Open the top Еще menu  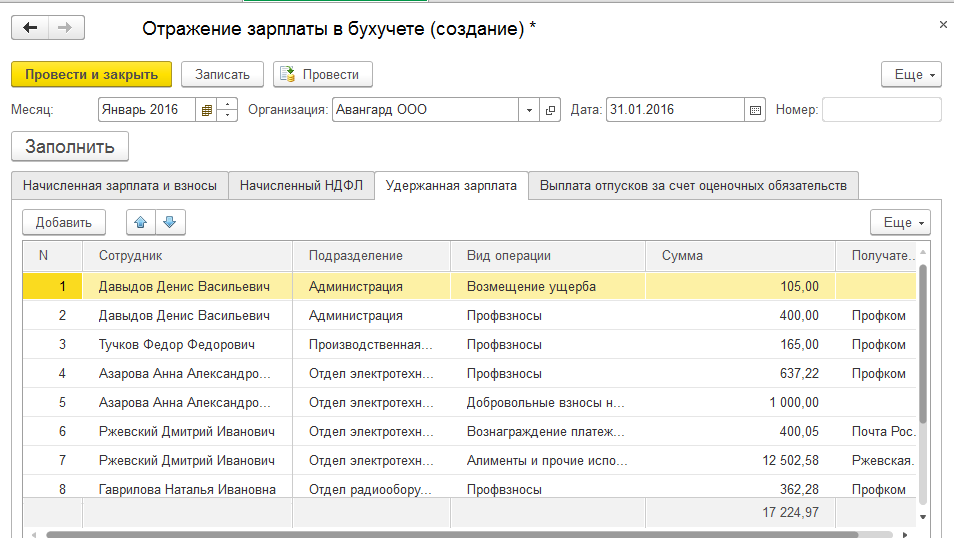[911, 75]
